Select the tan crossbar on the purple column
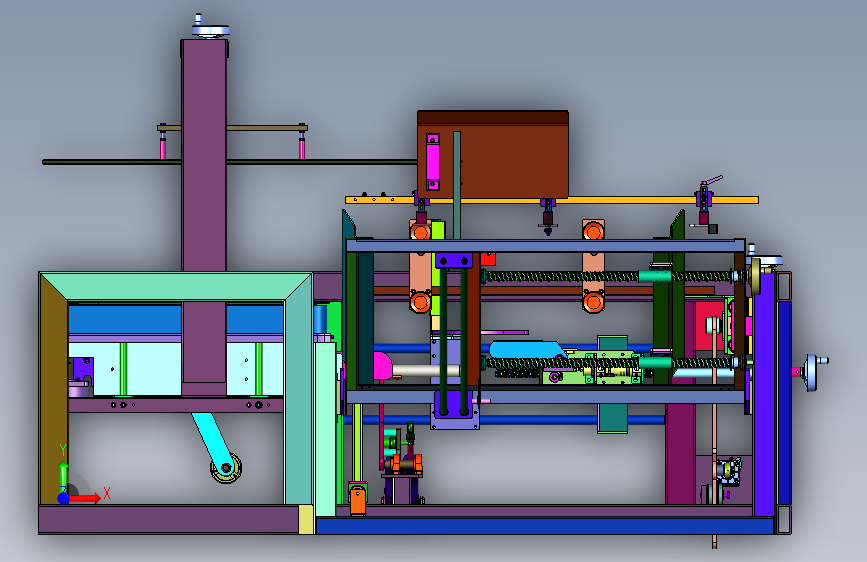This screenshot has width=867, height=562. pos(232,128)
